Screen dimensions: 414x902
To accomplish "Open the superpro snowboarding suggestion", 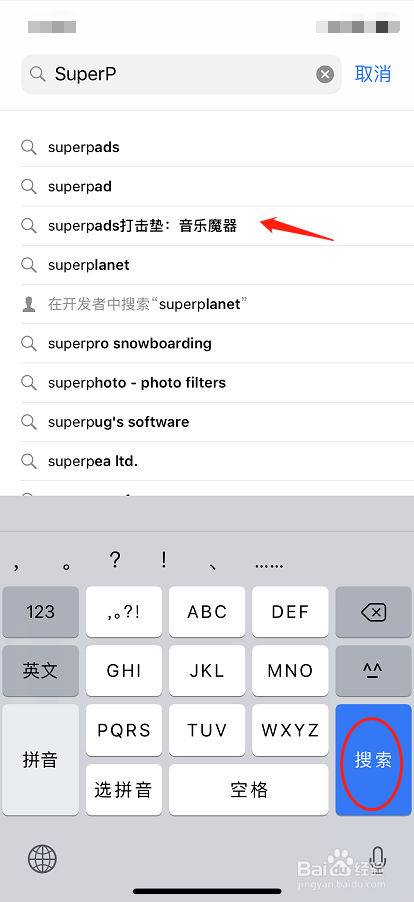I will tap(217, 343).
